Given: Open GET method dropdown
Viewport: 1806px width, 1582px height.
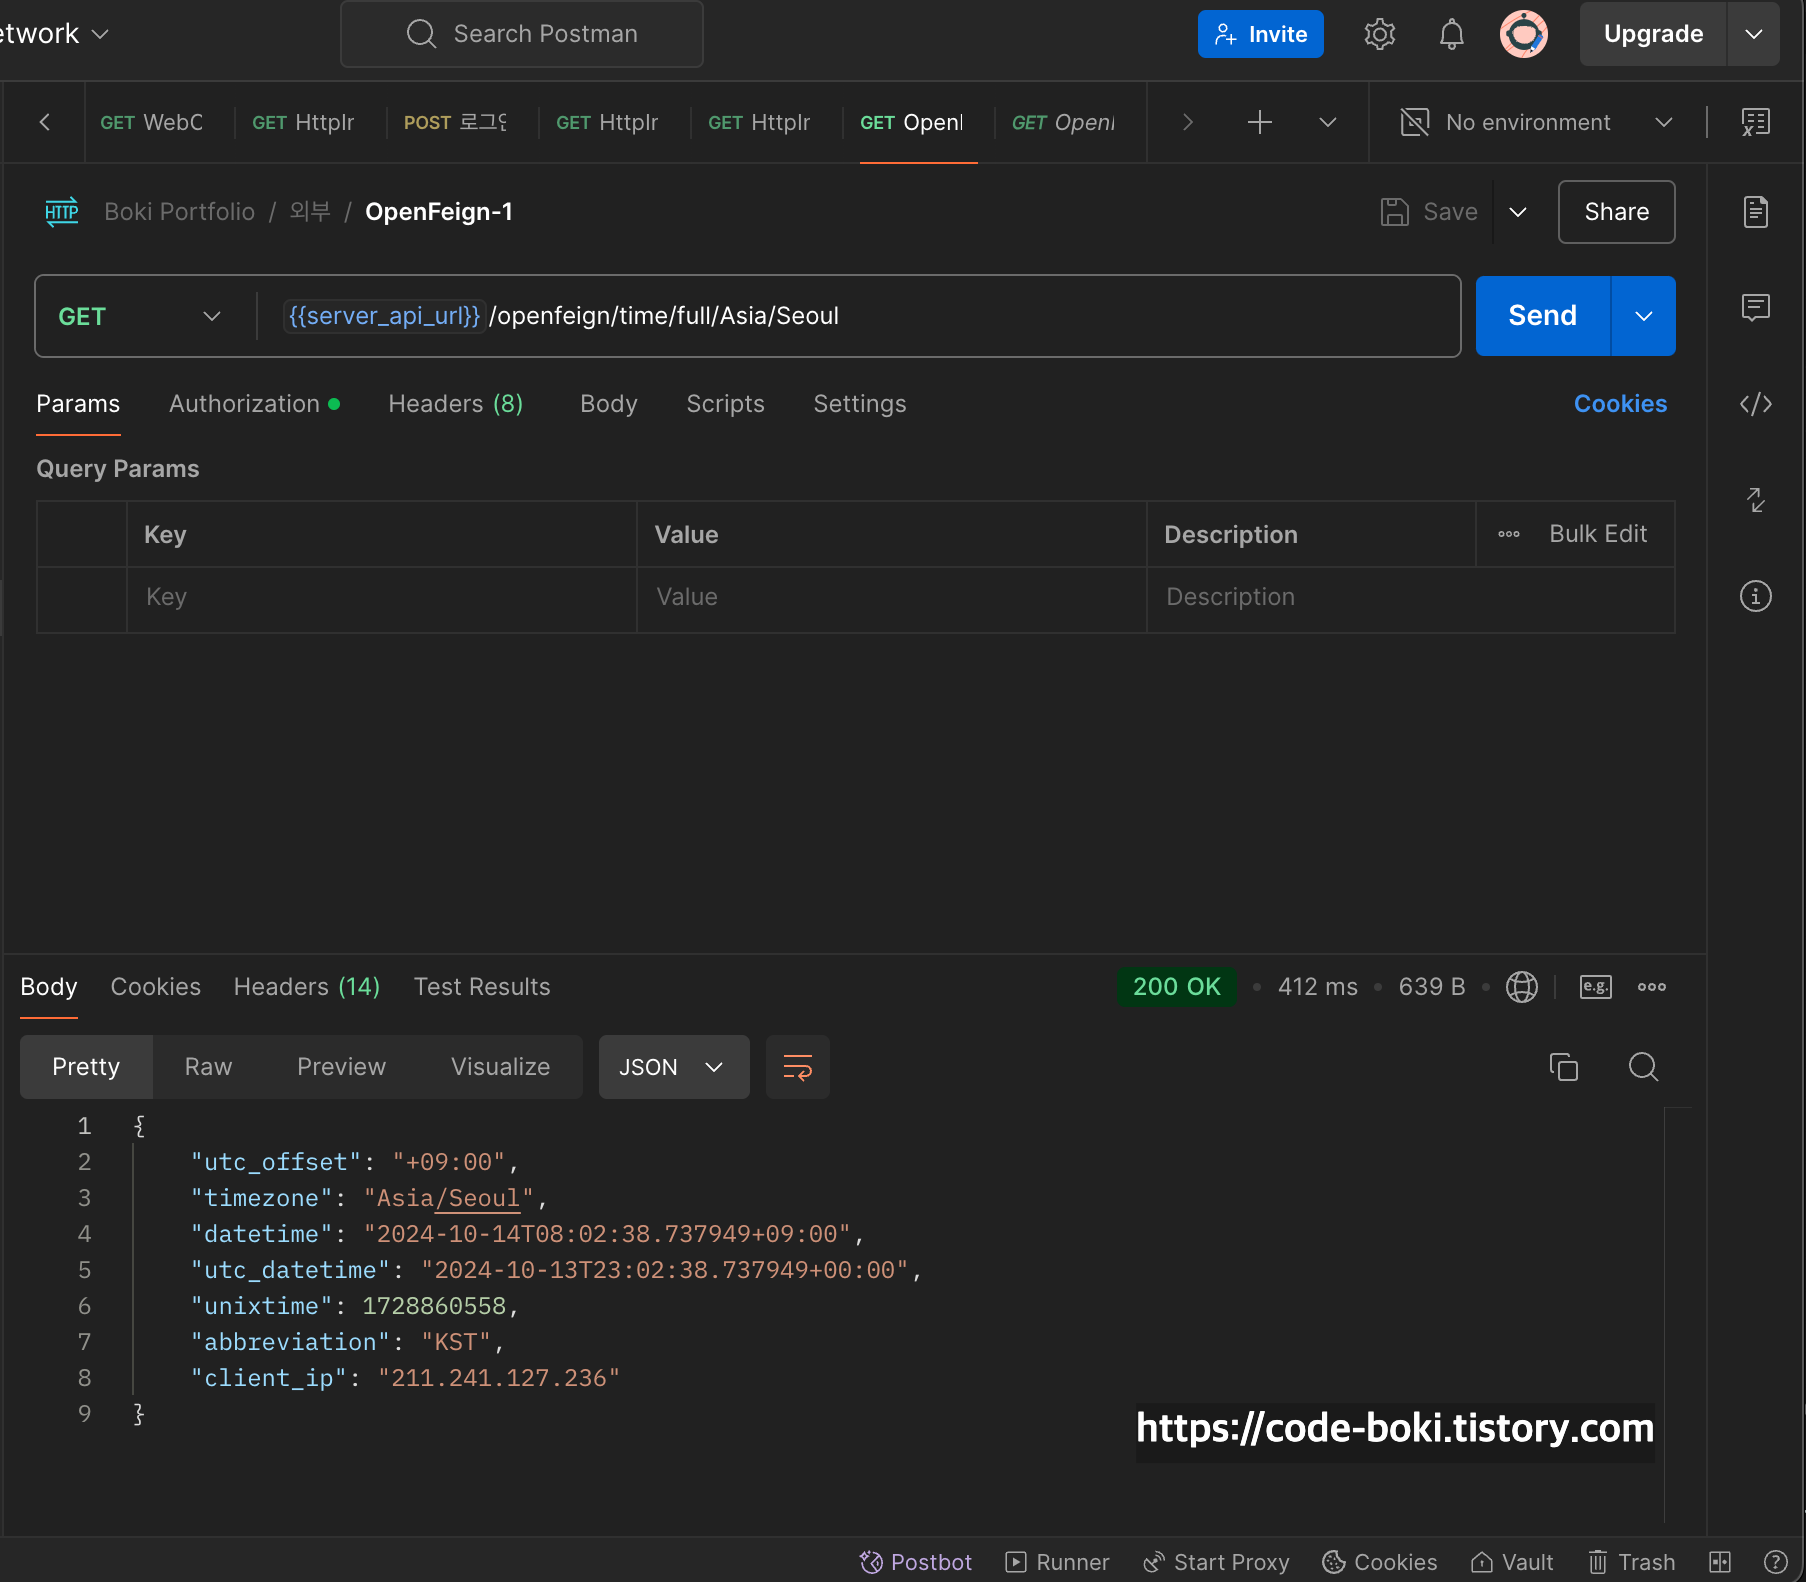Looking at the screenshot, I should pyautogui.click(x=140, y=316).
